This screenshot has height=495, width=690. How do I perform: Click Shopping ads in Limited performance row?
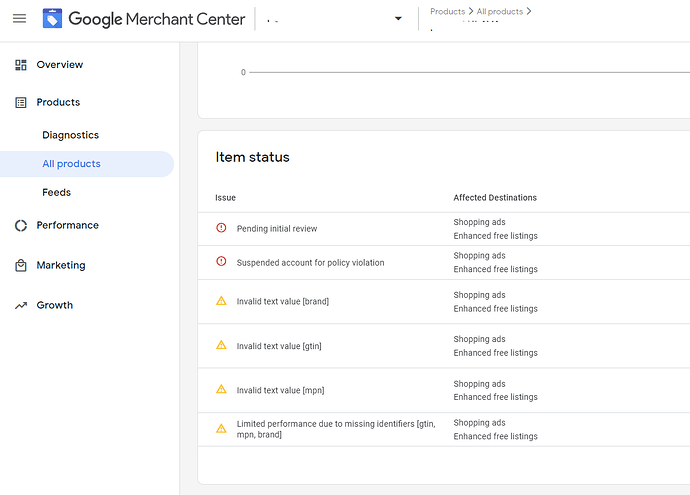click(479, 423)
